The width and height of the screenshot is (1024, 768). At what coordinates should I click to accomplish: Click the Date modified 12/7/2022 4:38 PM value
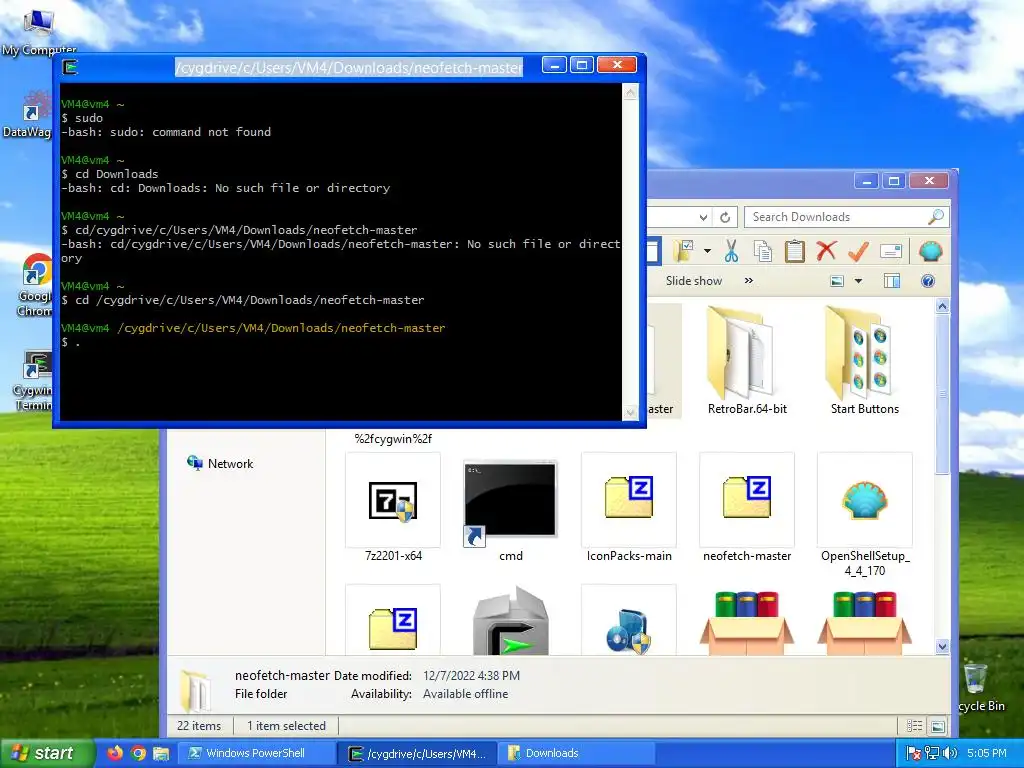(472, 675)
